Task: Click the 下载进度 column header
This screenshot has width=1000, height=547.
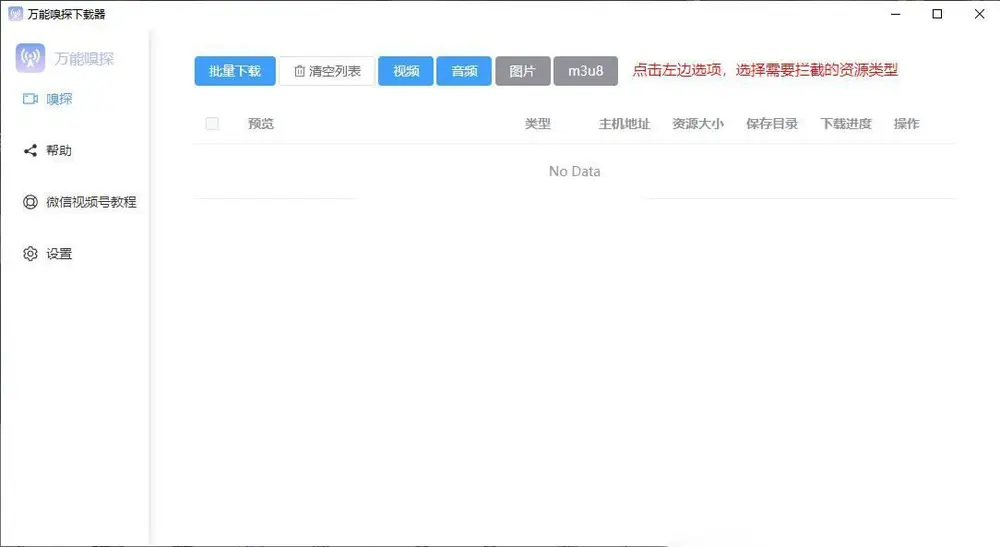Action: 846,124
